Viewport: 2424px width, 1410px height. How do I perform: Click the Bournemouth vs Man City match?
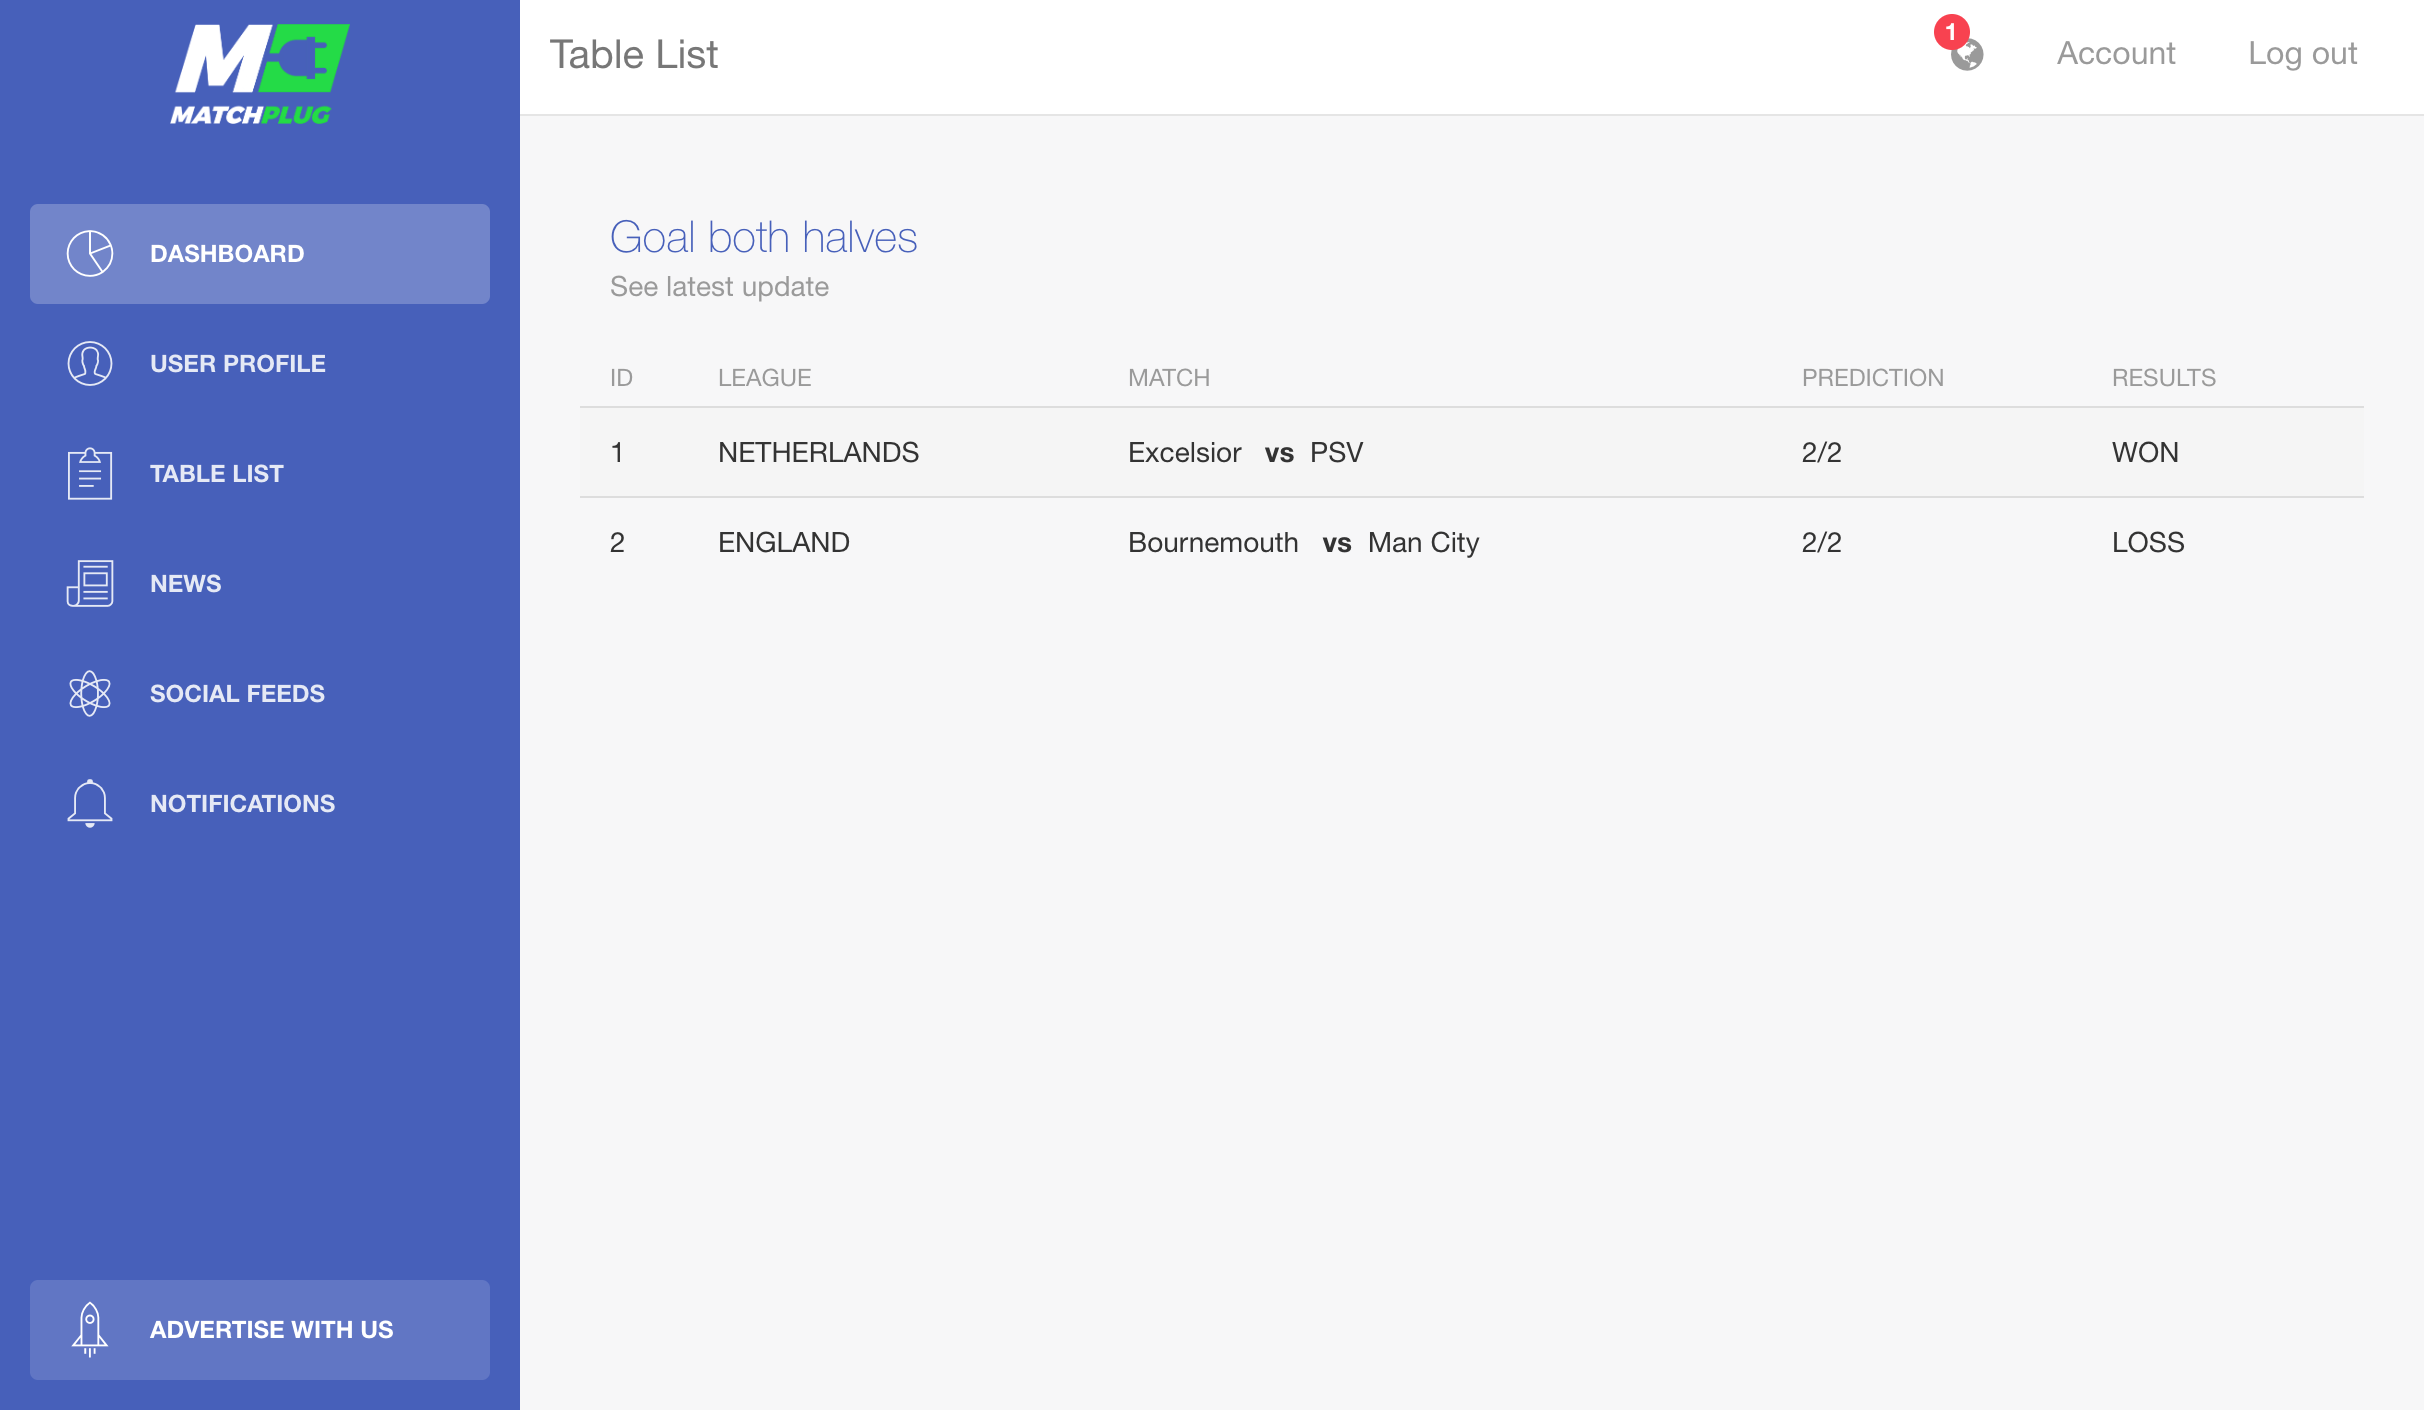1304,543
